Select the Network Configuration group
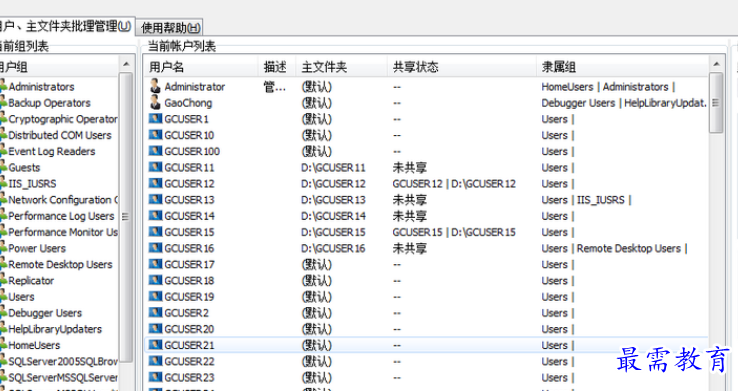 tap(63, 199)
